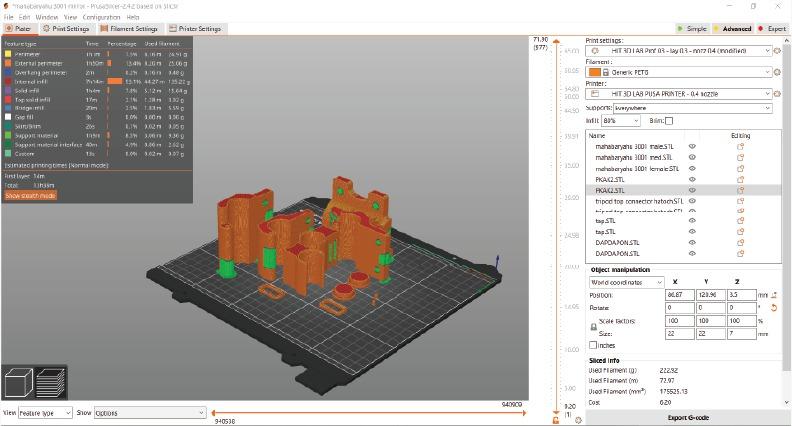Open Infill percentage dropdown
792x426 pixels.
(621, 121)
